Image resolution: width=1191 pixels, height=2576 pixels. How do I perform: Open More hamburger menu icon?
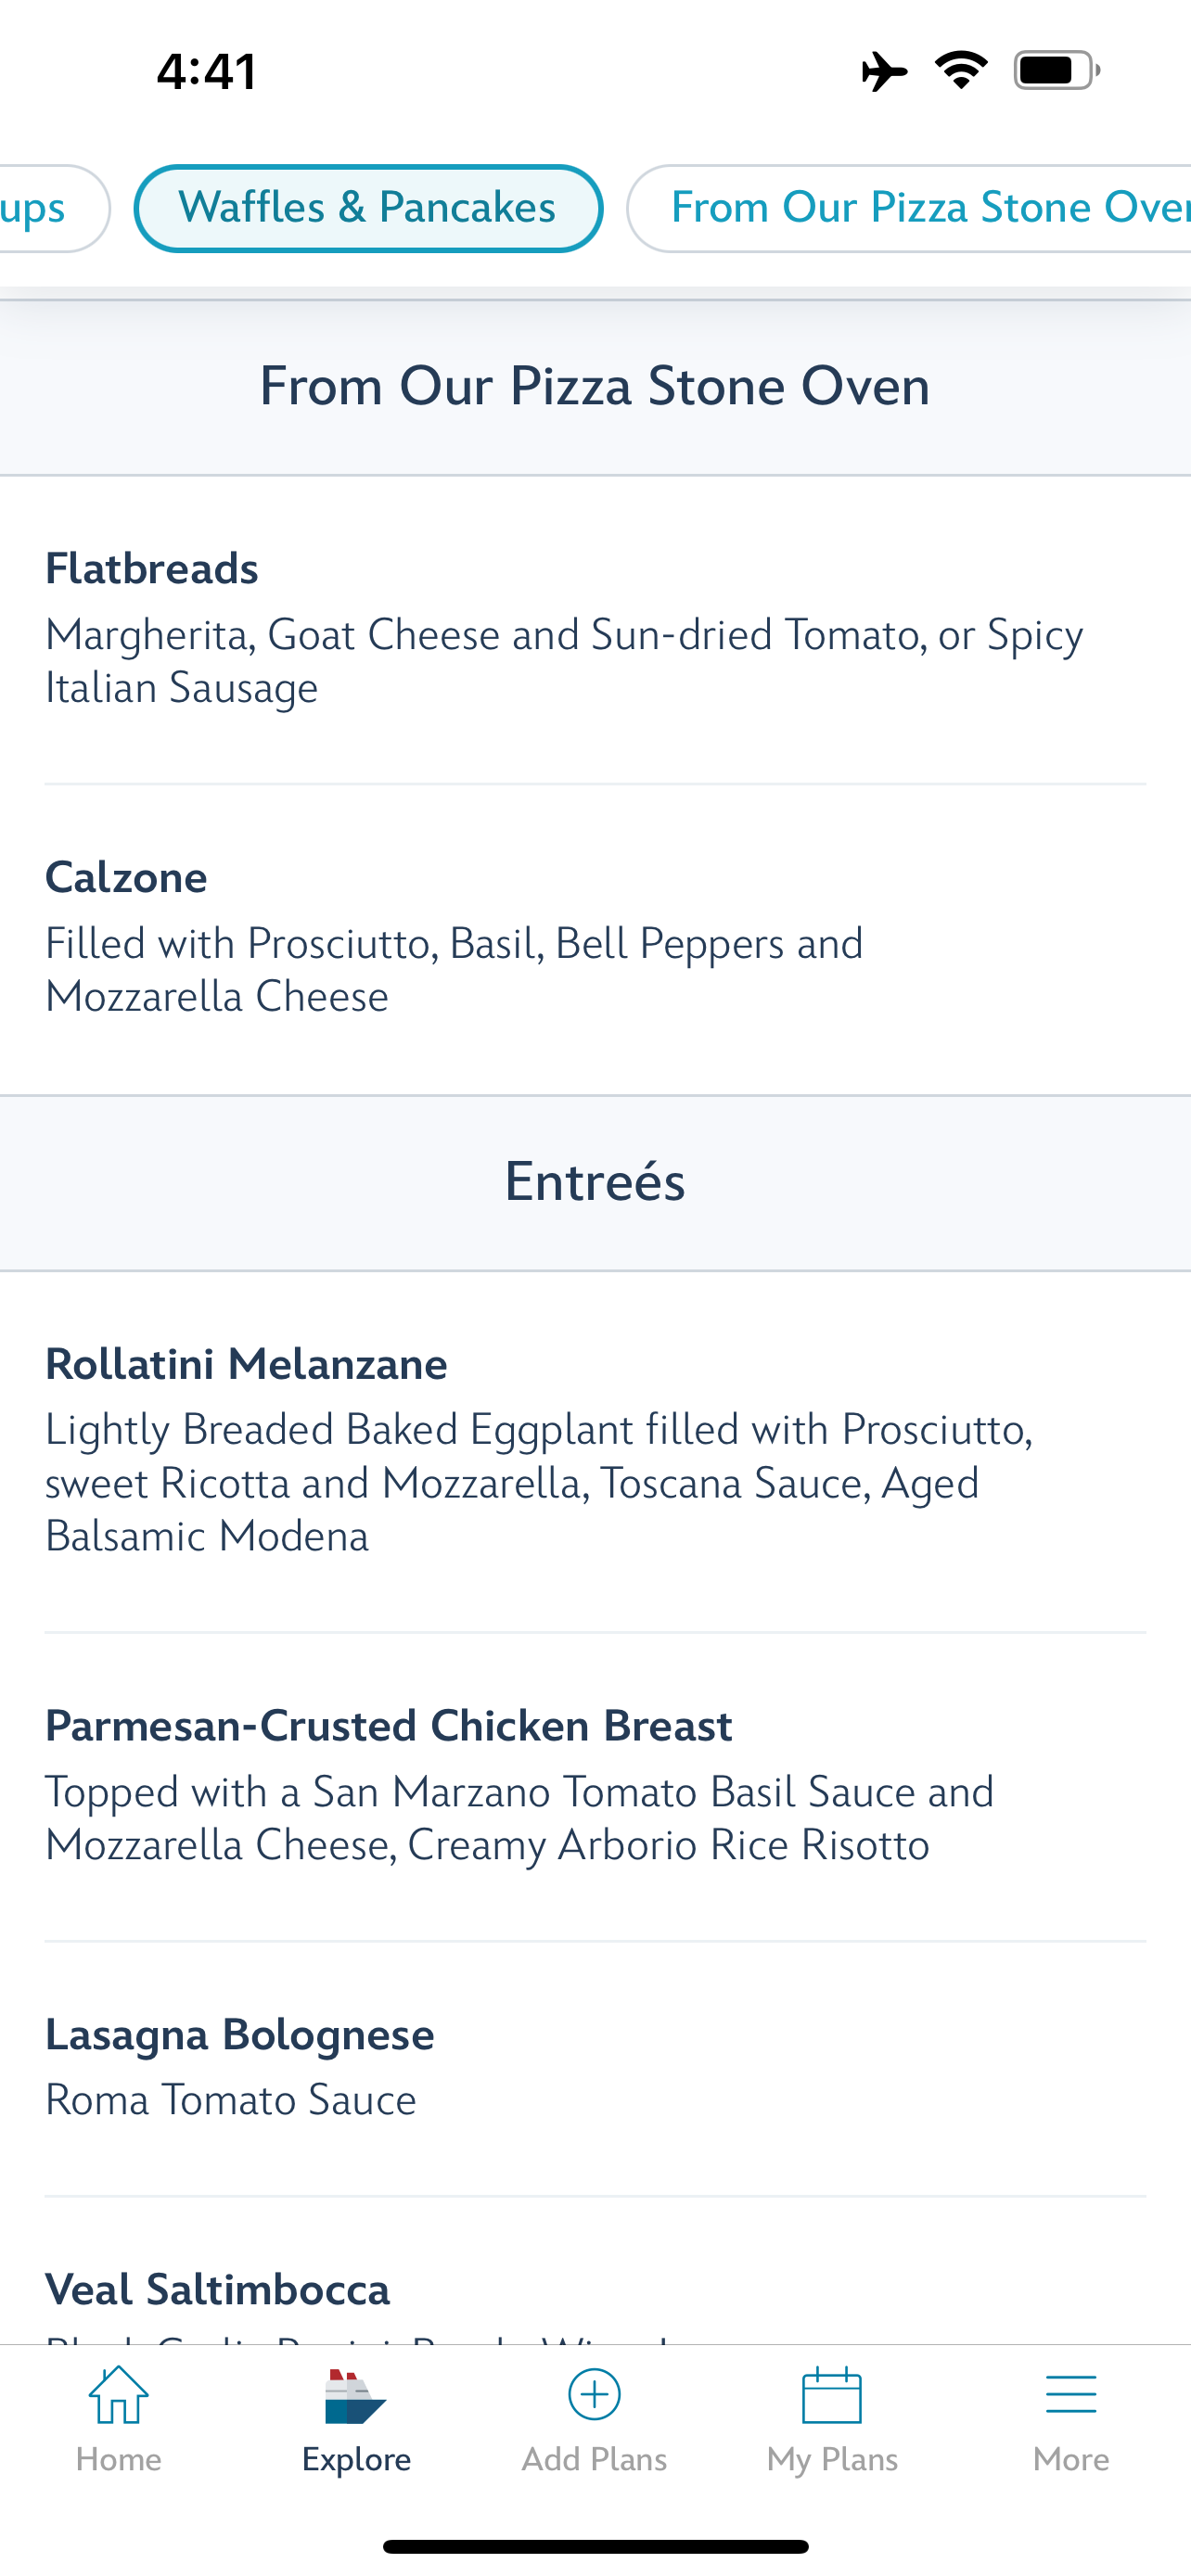(1070, 2395)
